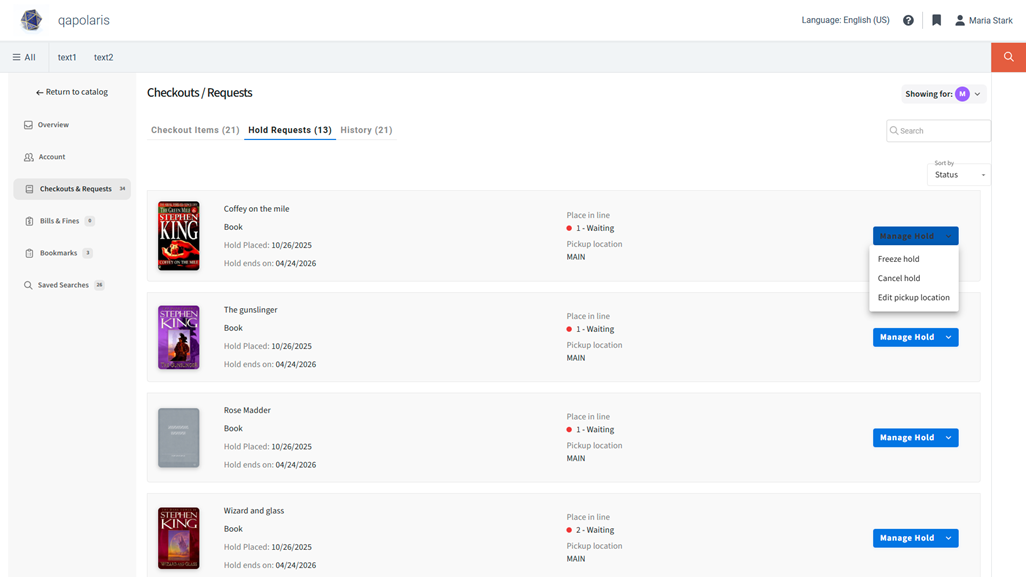Click the purple M avatar icon
The width and height of the screenshot is (1026, 577).
[x=962, y=94]
